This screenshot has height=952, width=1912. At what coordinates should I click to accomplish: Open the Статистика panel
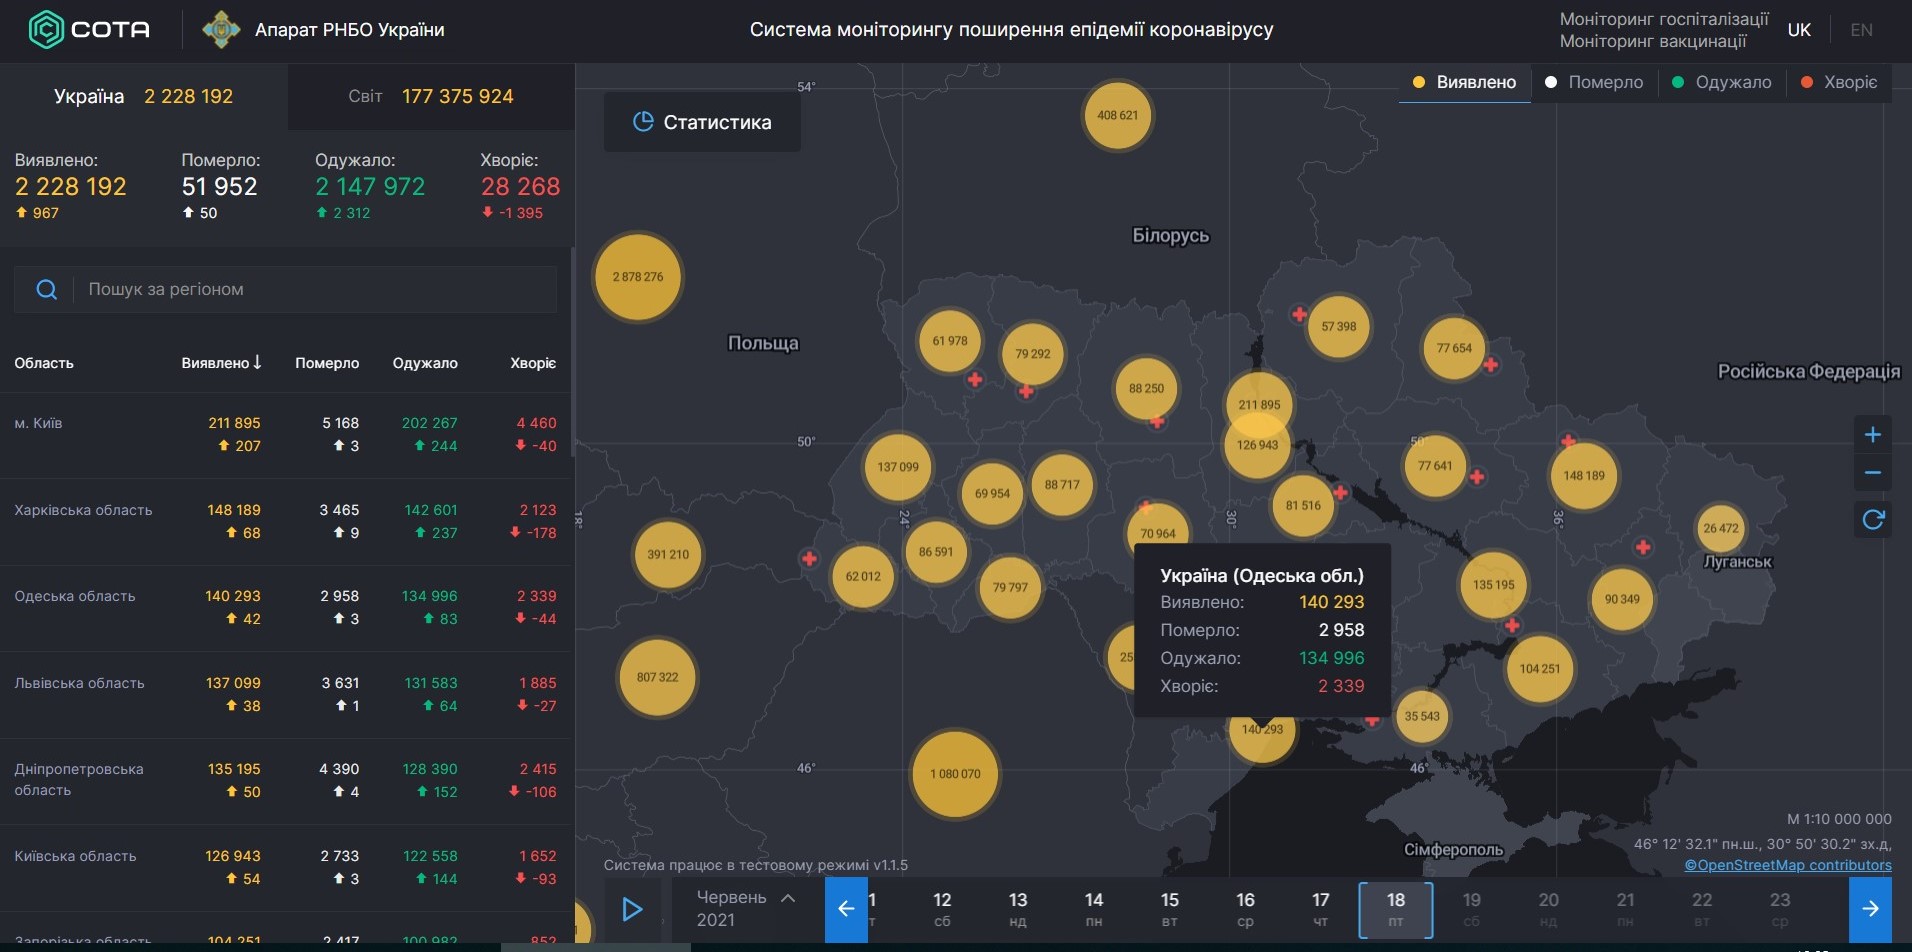point(702,122)
